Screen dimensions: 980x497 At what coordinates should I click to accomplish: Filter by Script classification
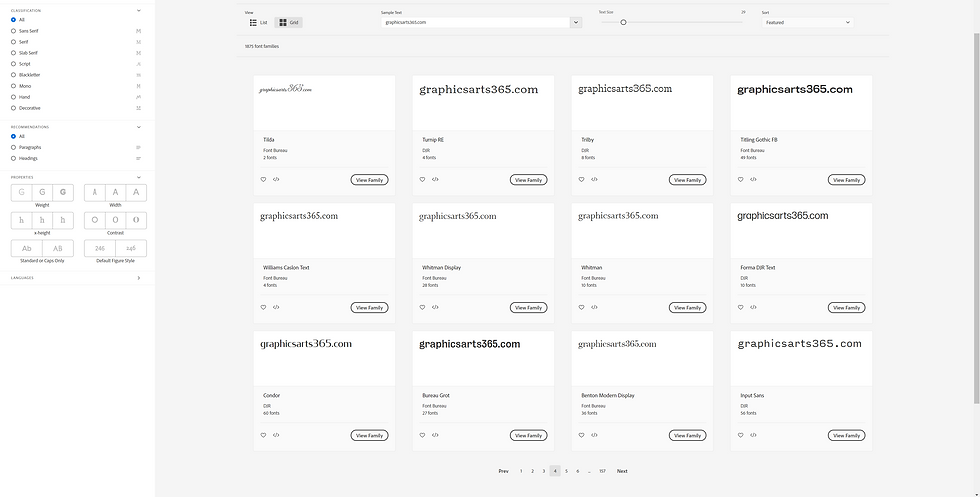[14, 64]
